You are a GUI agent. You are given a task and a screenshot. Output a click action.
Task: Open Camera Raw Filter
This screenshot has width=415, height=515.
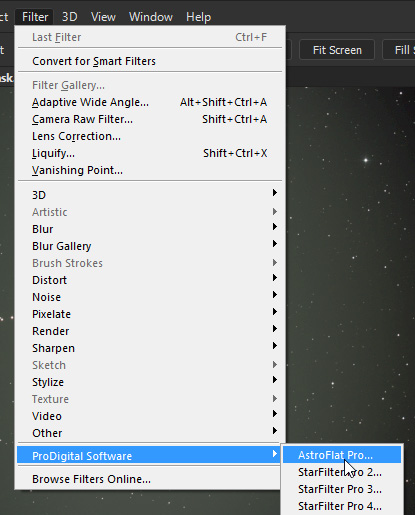(x=150, y=119)
